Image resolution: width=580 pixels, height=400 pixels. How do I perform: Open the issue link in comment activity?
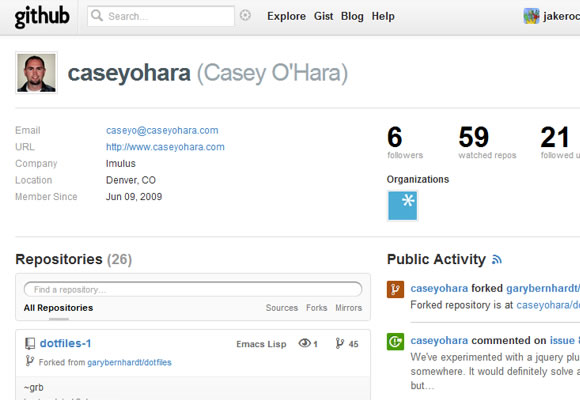564,340
